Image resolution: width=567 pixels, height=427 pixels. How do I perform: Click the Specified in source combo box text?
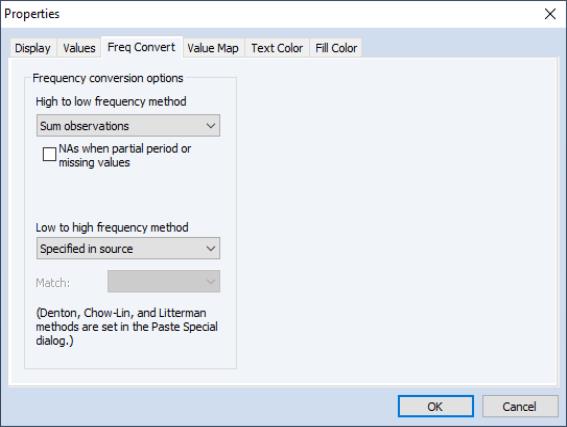click(86, 249)
